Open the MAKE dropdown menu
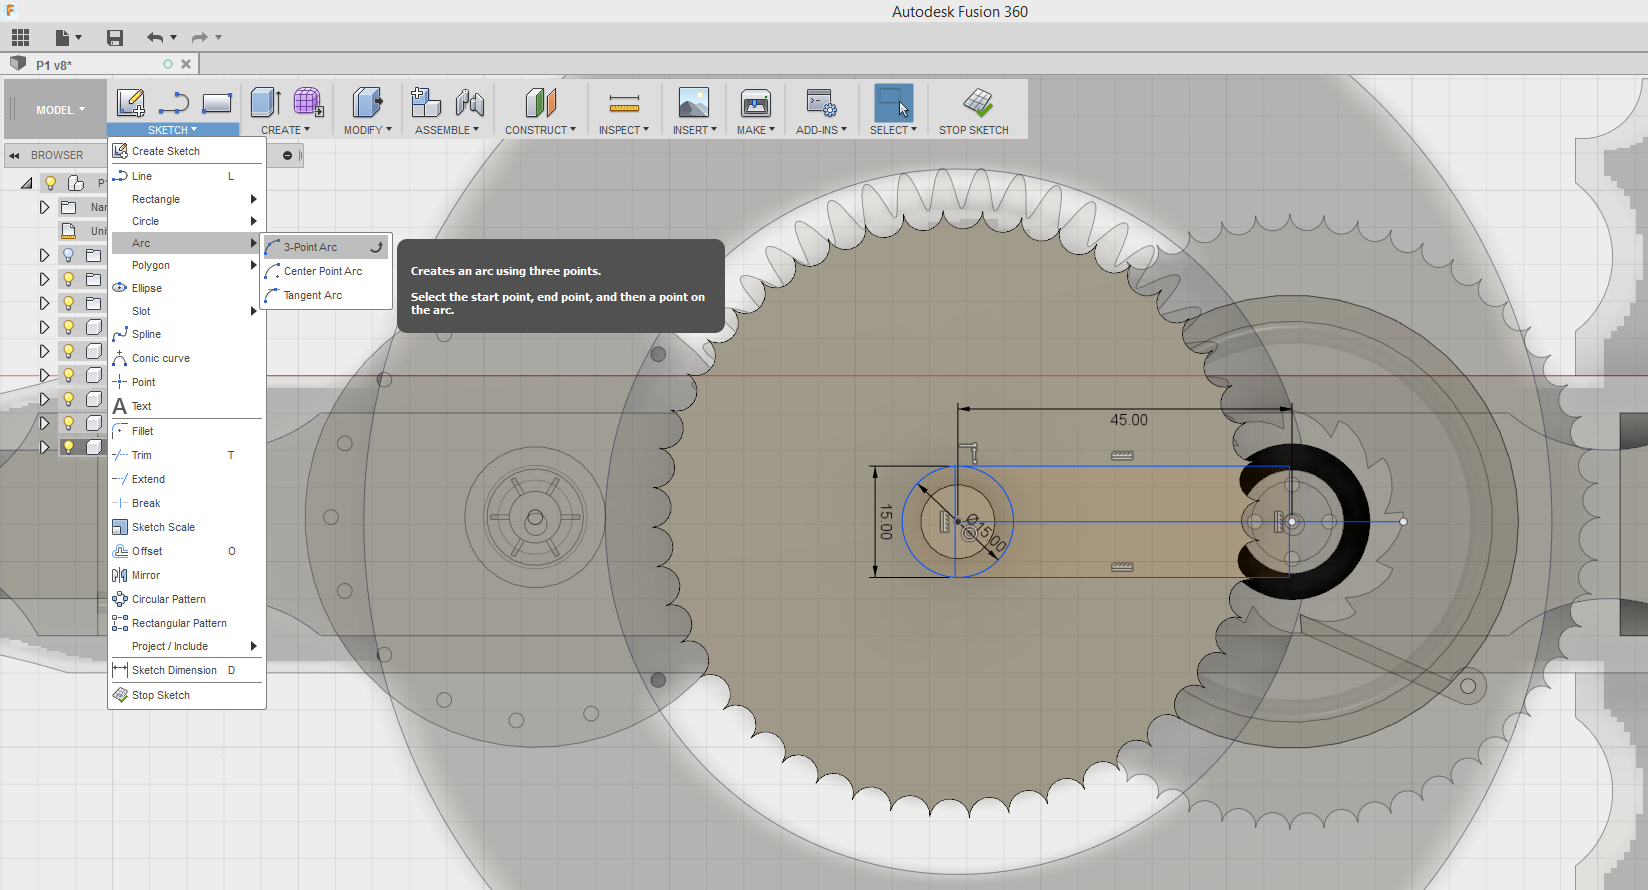 (756, 130)
